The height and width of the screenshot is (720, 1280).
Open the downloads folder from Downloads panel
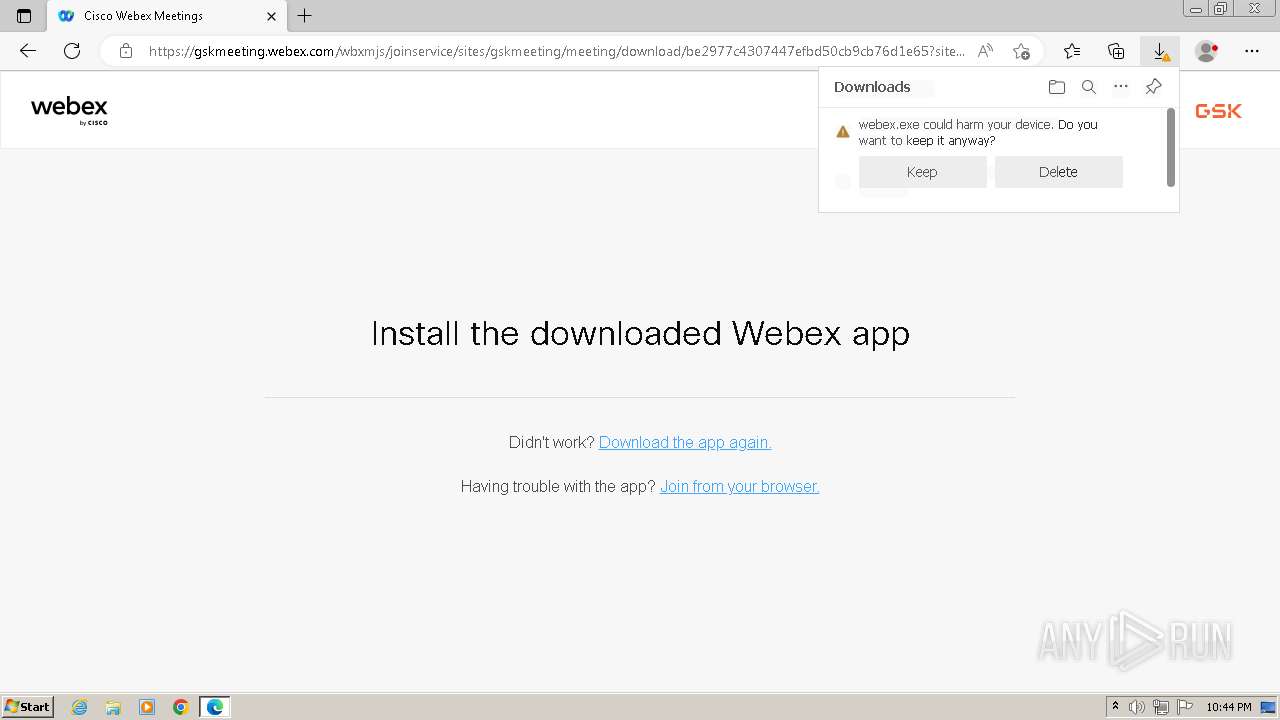[1057, 87]
